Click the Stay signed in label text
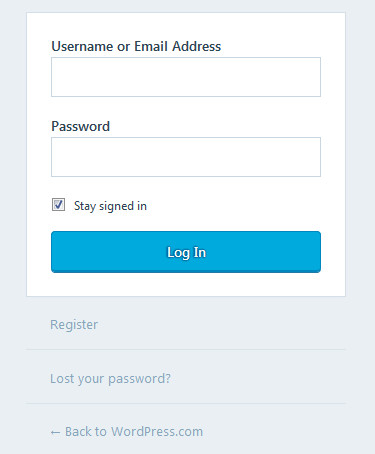 (110, 206)
